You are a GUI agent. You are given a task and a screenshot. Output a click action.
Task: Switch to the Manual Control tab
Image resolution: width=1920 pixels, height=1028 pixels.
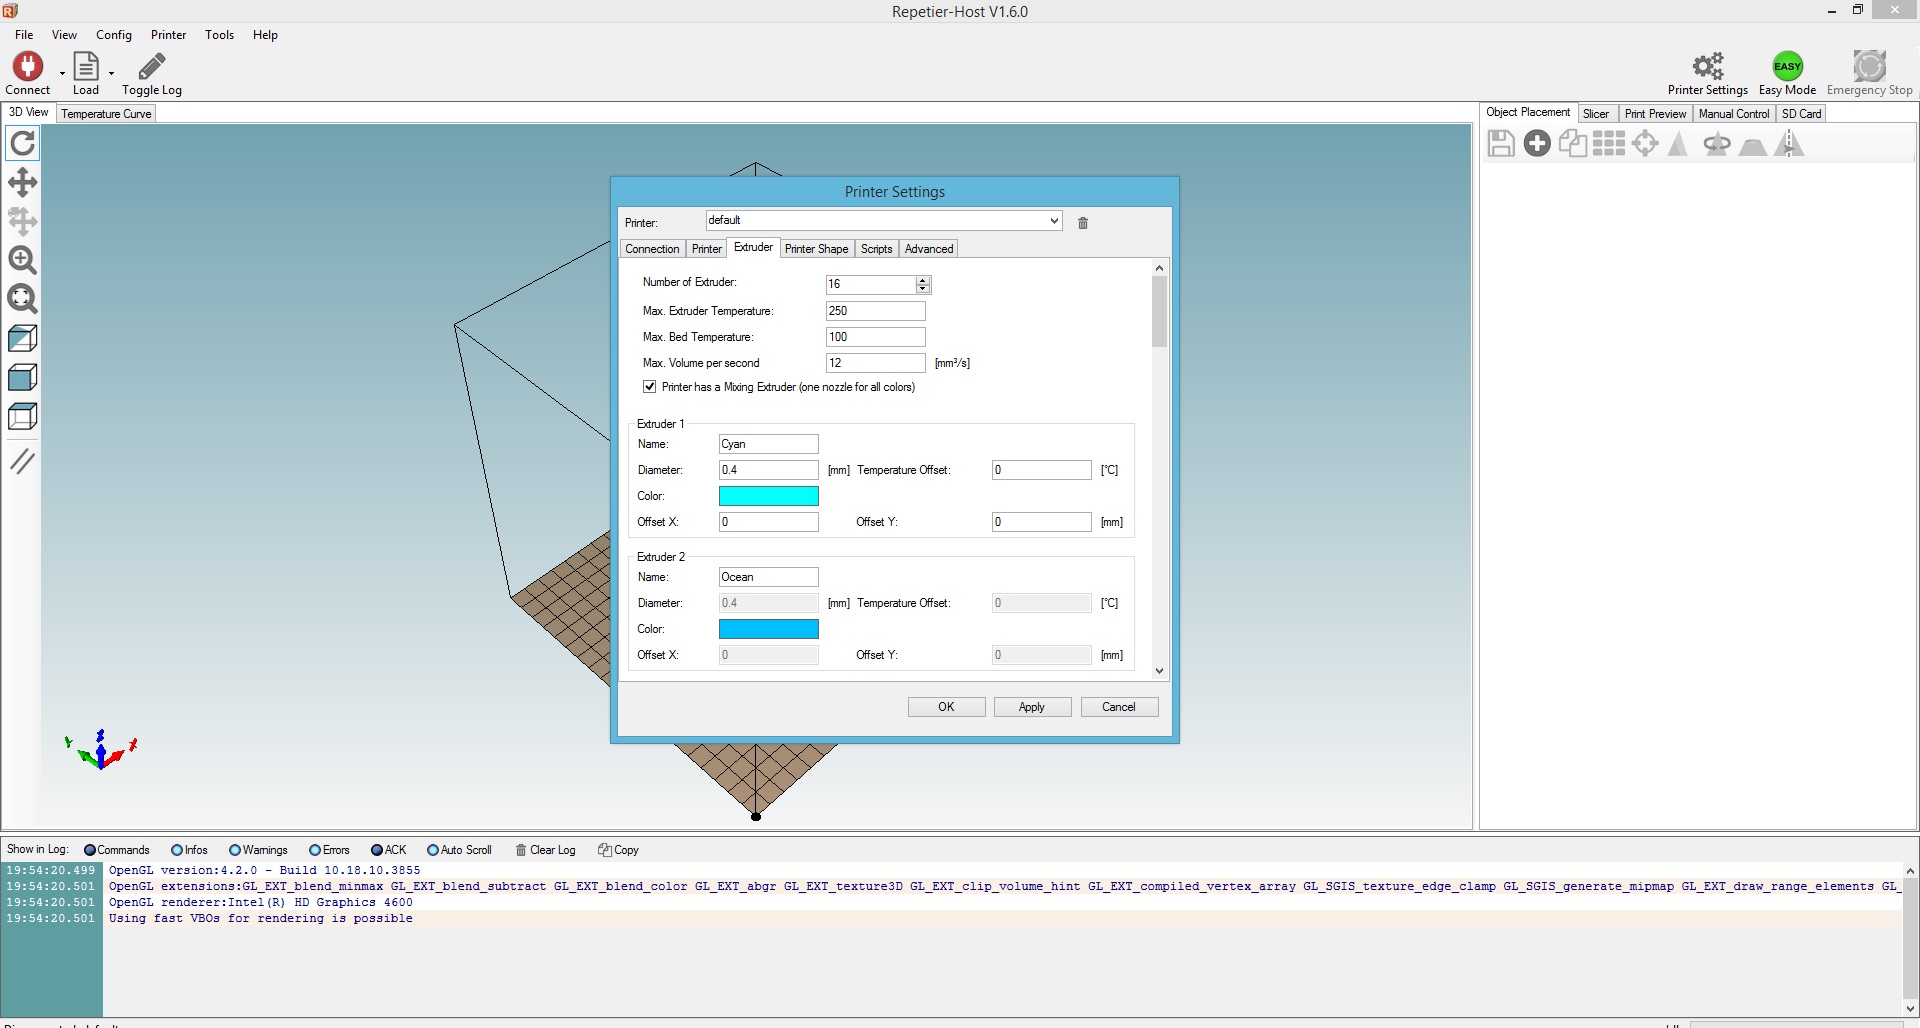(1734, 114)
